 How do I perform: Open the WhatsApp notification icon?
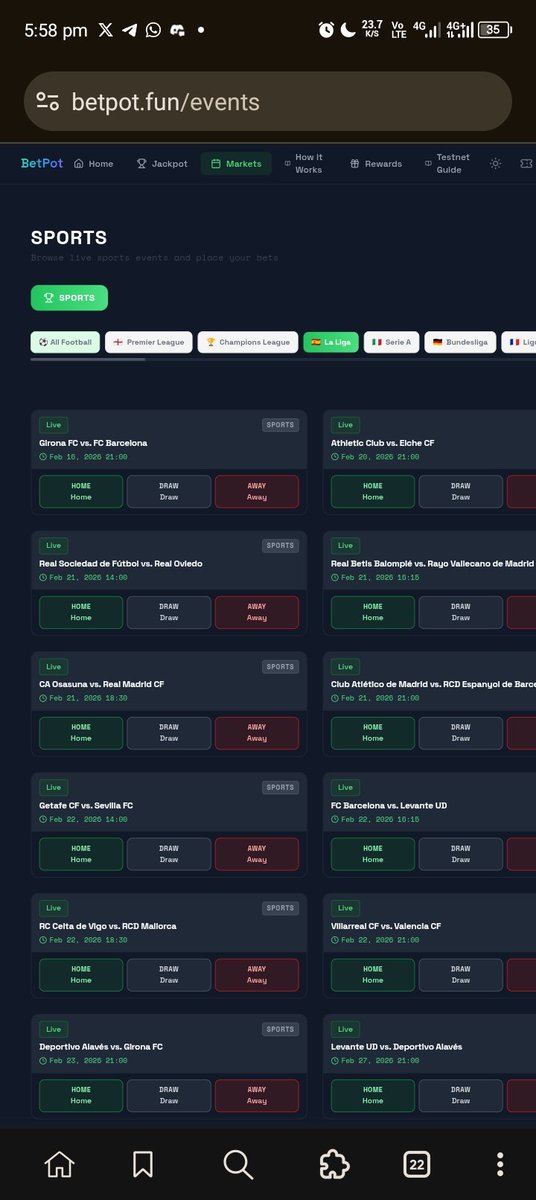point(153,30)
